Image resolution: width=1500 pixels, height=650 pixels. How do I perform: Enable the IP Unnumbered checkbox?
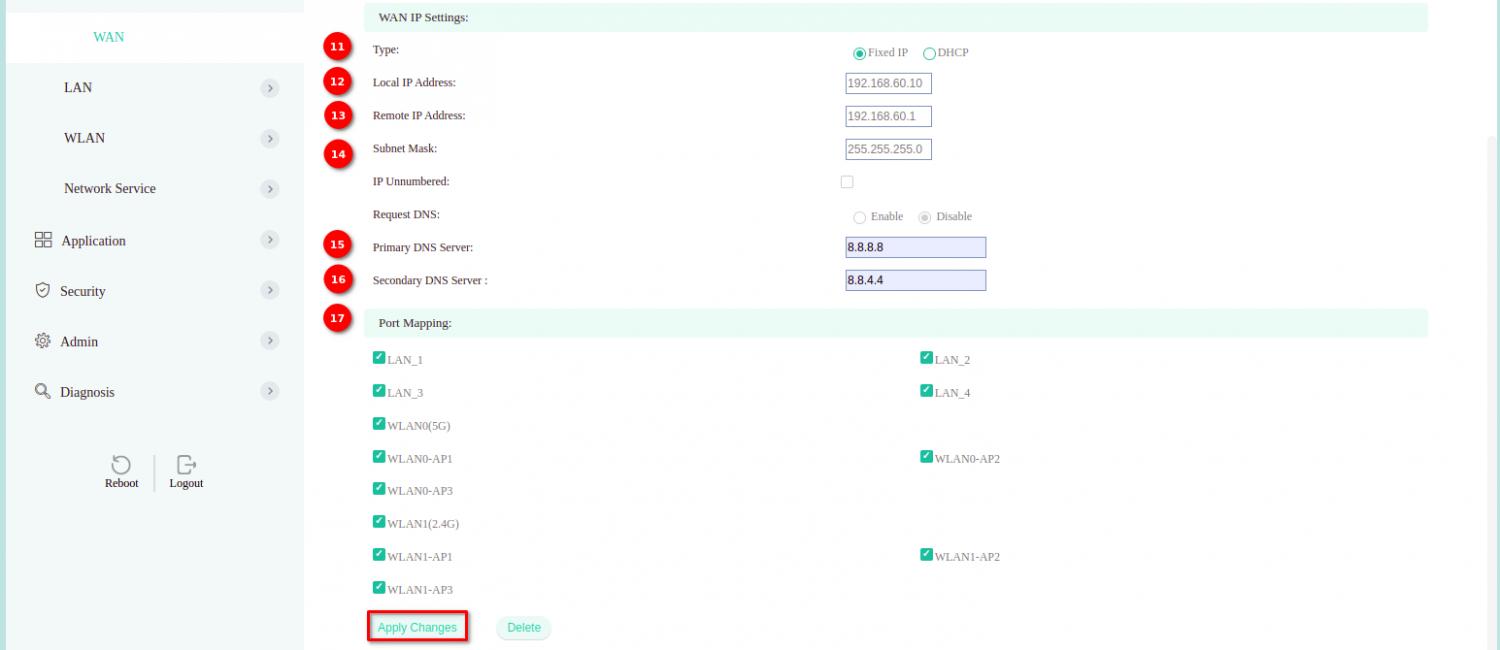coord(847,182)
